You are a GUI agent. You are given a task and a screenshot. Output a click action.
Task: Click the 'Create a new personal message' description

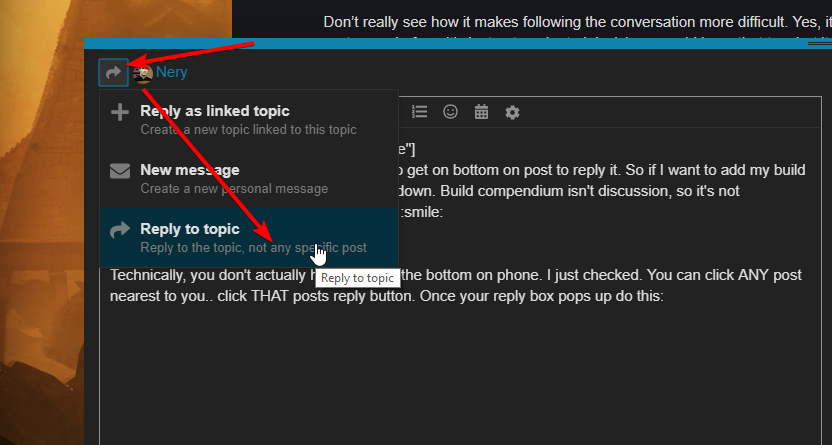tap(234, 188)
